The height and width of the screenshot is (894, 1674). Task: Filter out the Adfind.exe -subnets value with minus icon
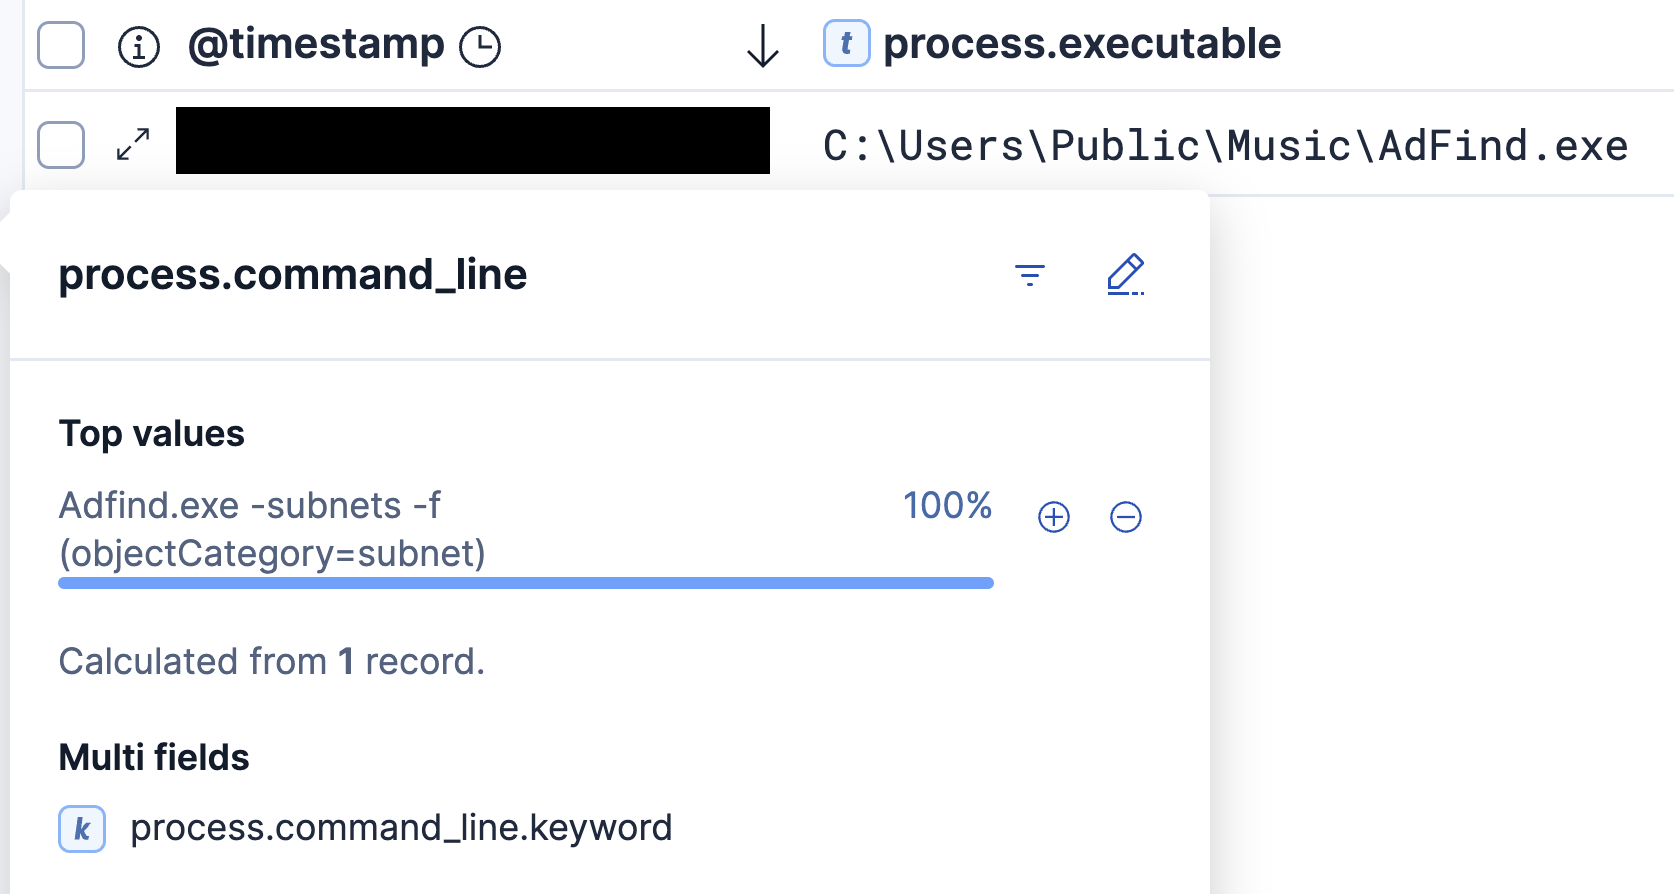[x=1126, y=517]
